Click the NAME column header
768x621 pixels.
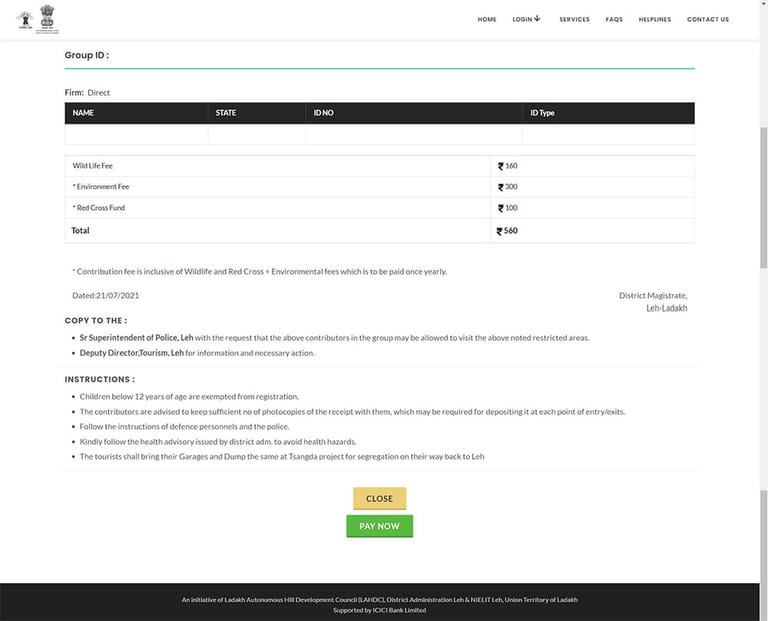[x=83, y=113]
